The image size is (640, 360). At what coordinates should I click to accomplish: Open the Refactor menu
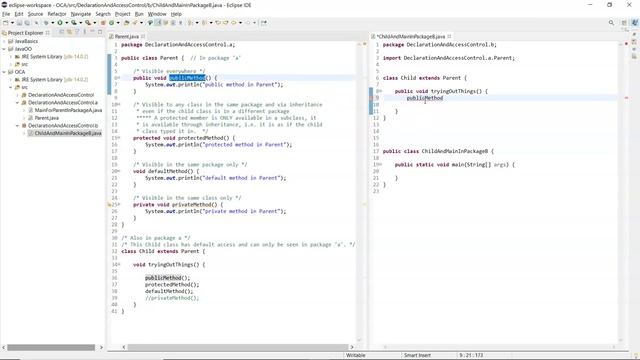point(57,14)
